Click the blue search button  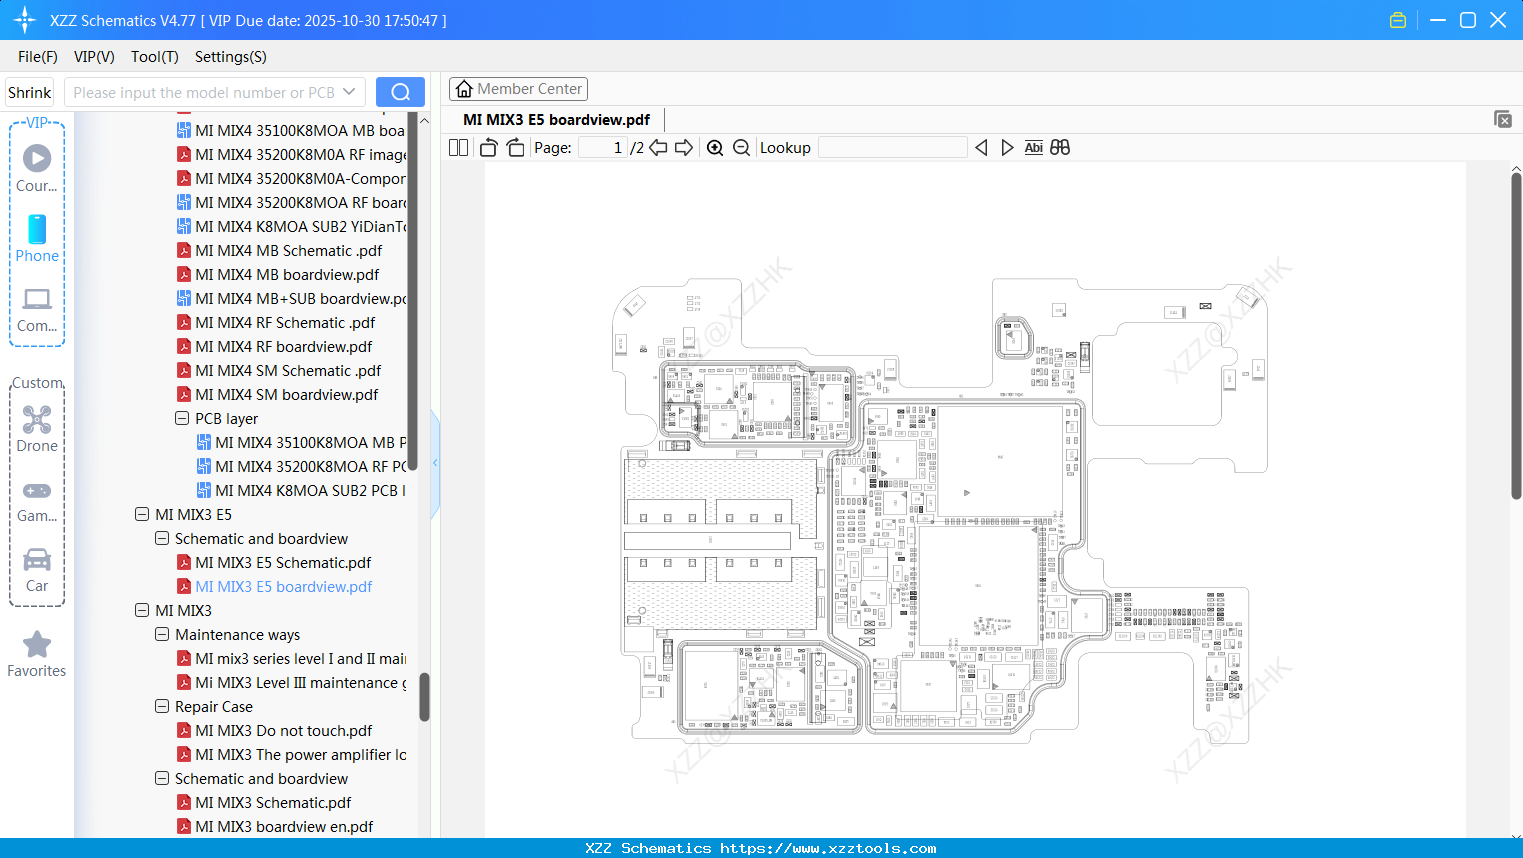pyautogui.click(x=400, y=92)
